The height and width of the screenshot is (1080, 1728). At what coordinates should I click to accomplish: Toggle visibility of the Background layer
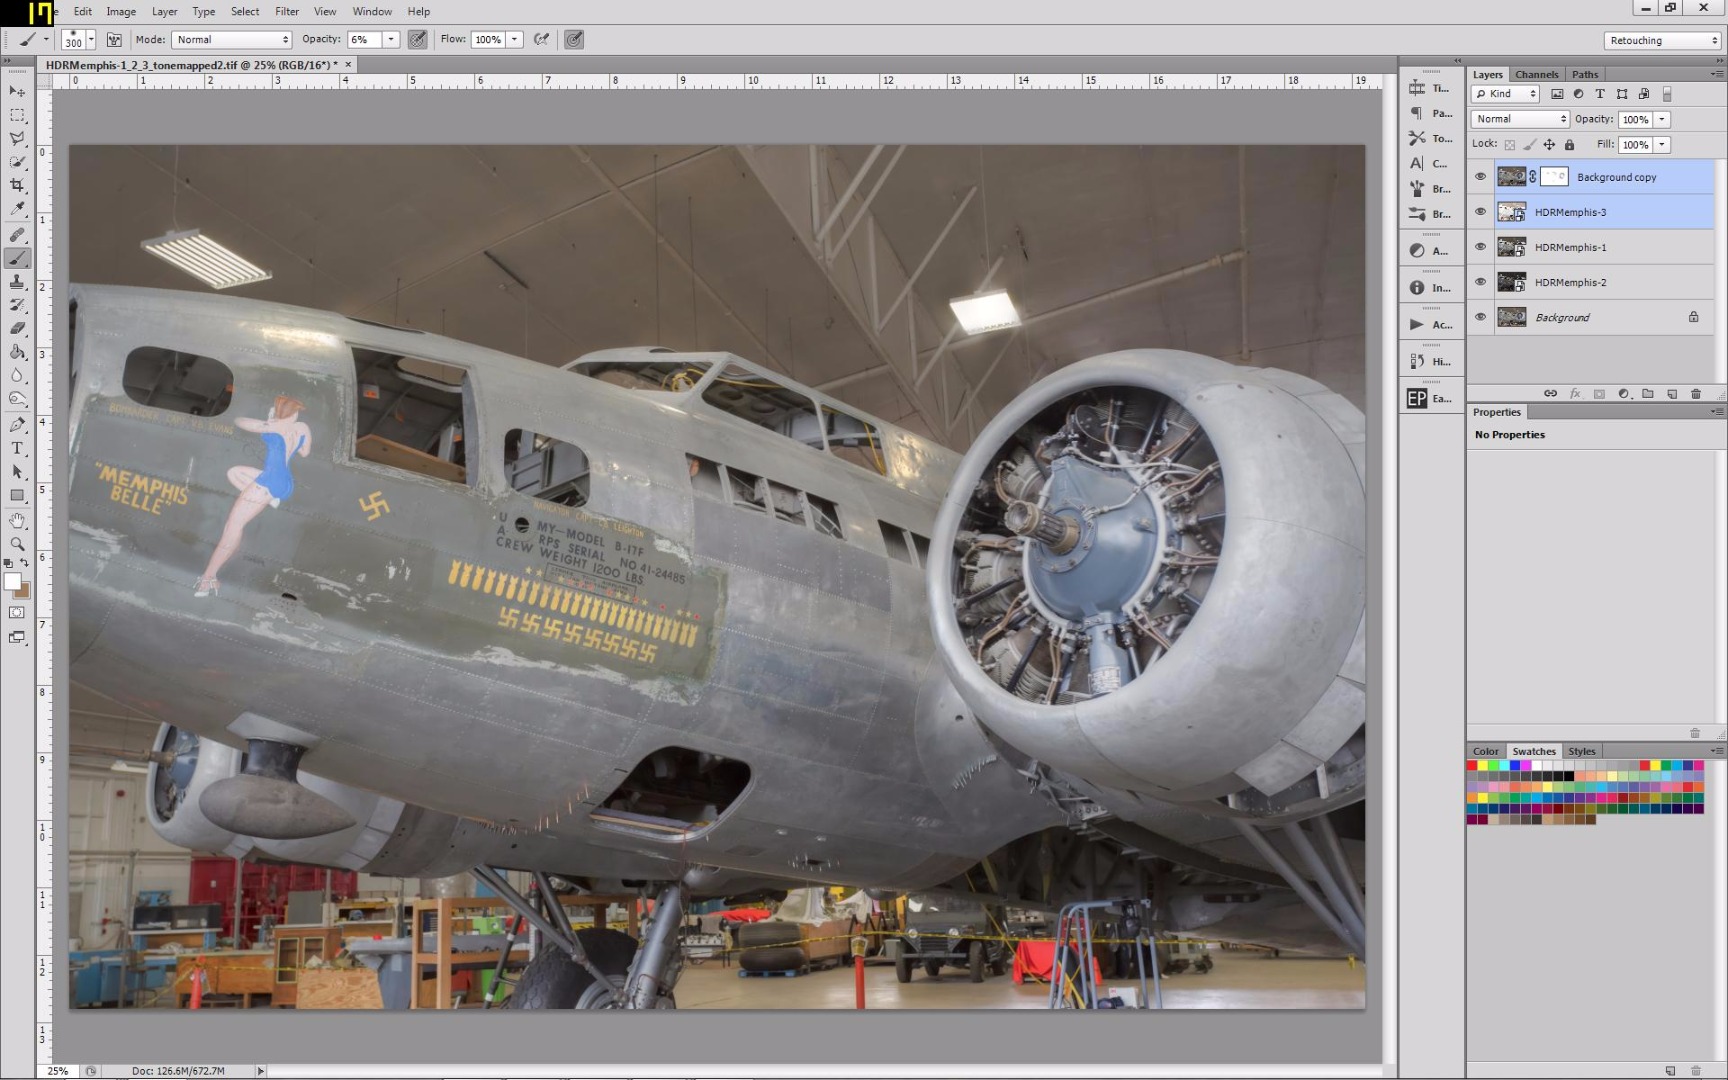pyautogui.click(x=1481, y=317)
